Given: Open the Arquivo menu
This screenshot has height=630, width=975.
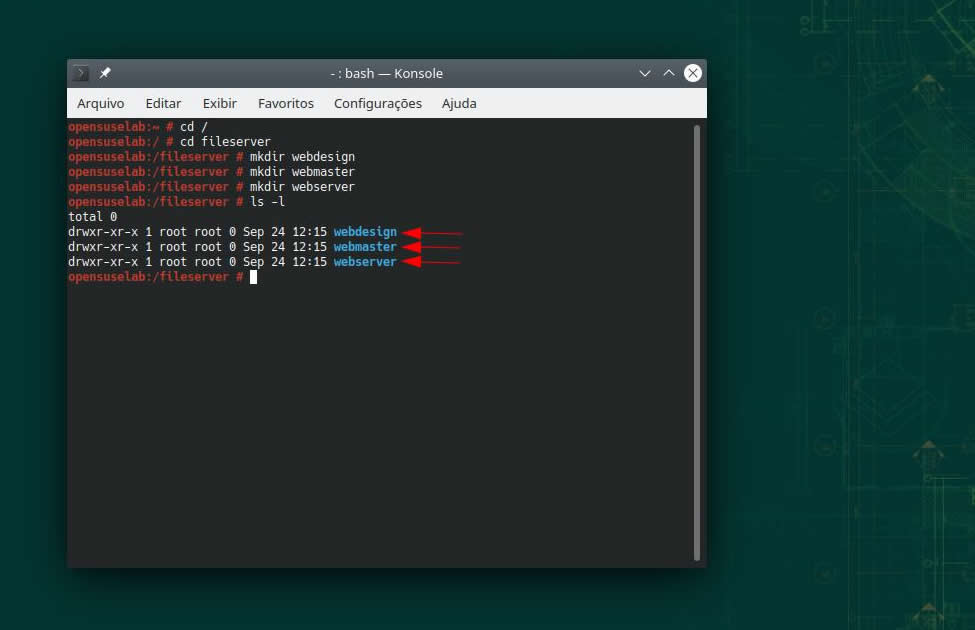Looking at the screenshot, I should click(x=100, y=103).
